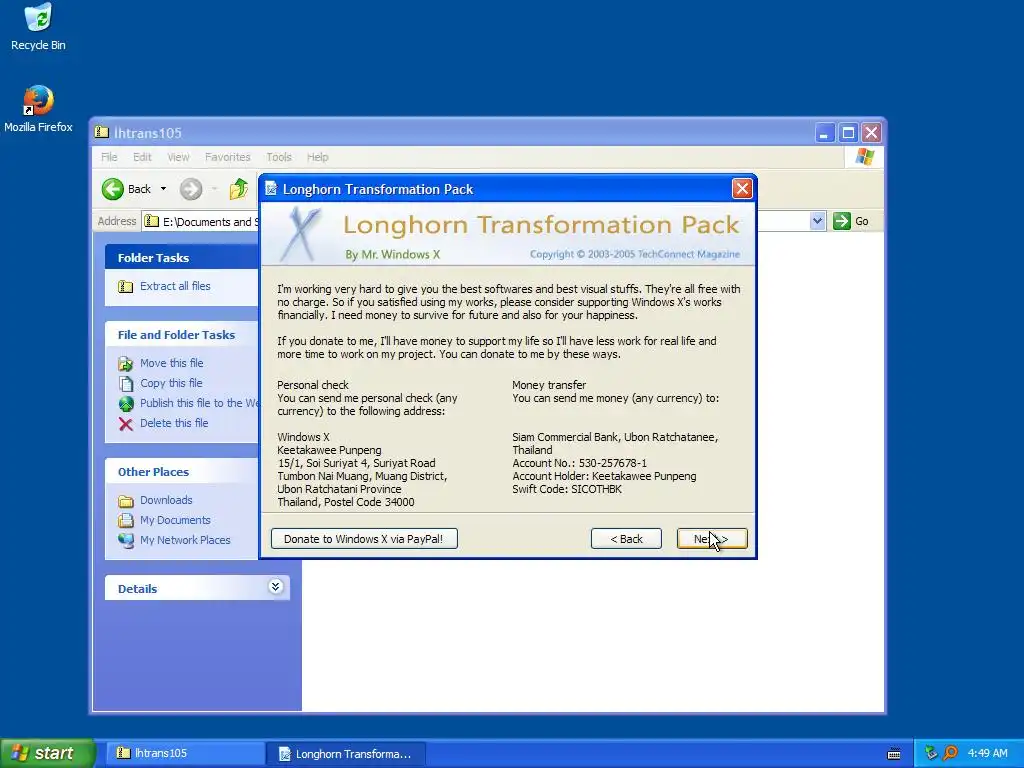
Task: Open the File menu in lhtrans105
Action: [109, 157]
